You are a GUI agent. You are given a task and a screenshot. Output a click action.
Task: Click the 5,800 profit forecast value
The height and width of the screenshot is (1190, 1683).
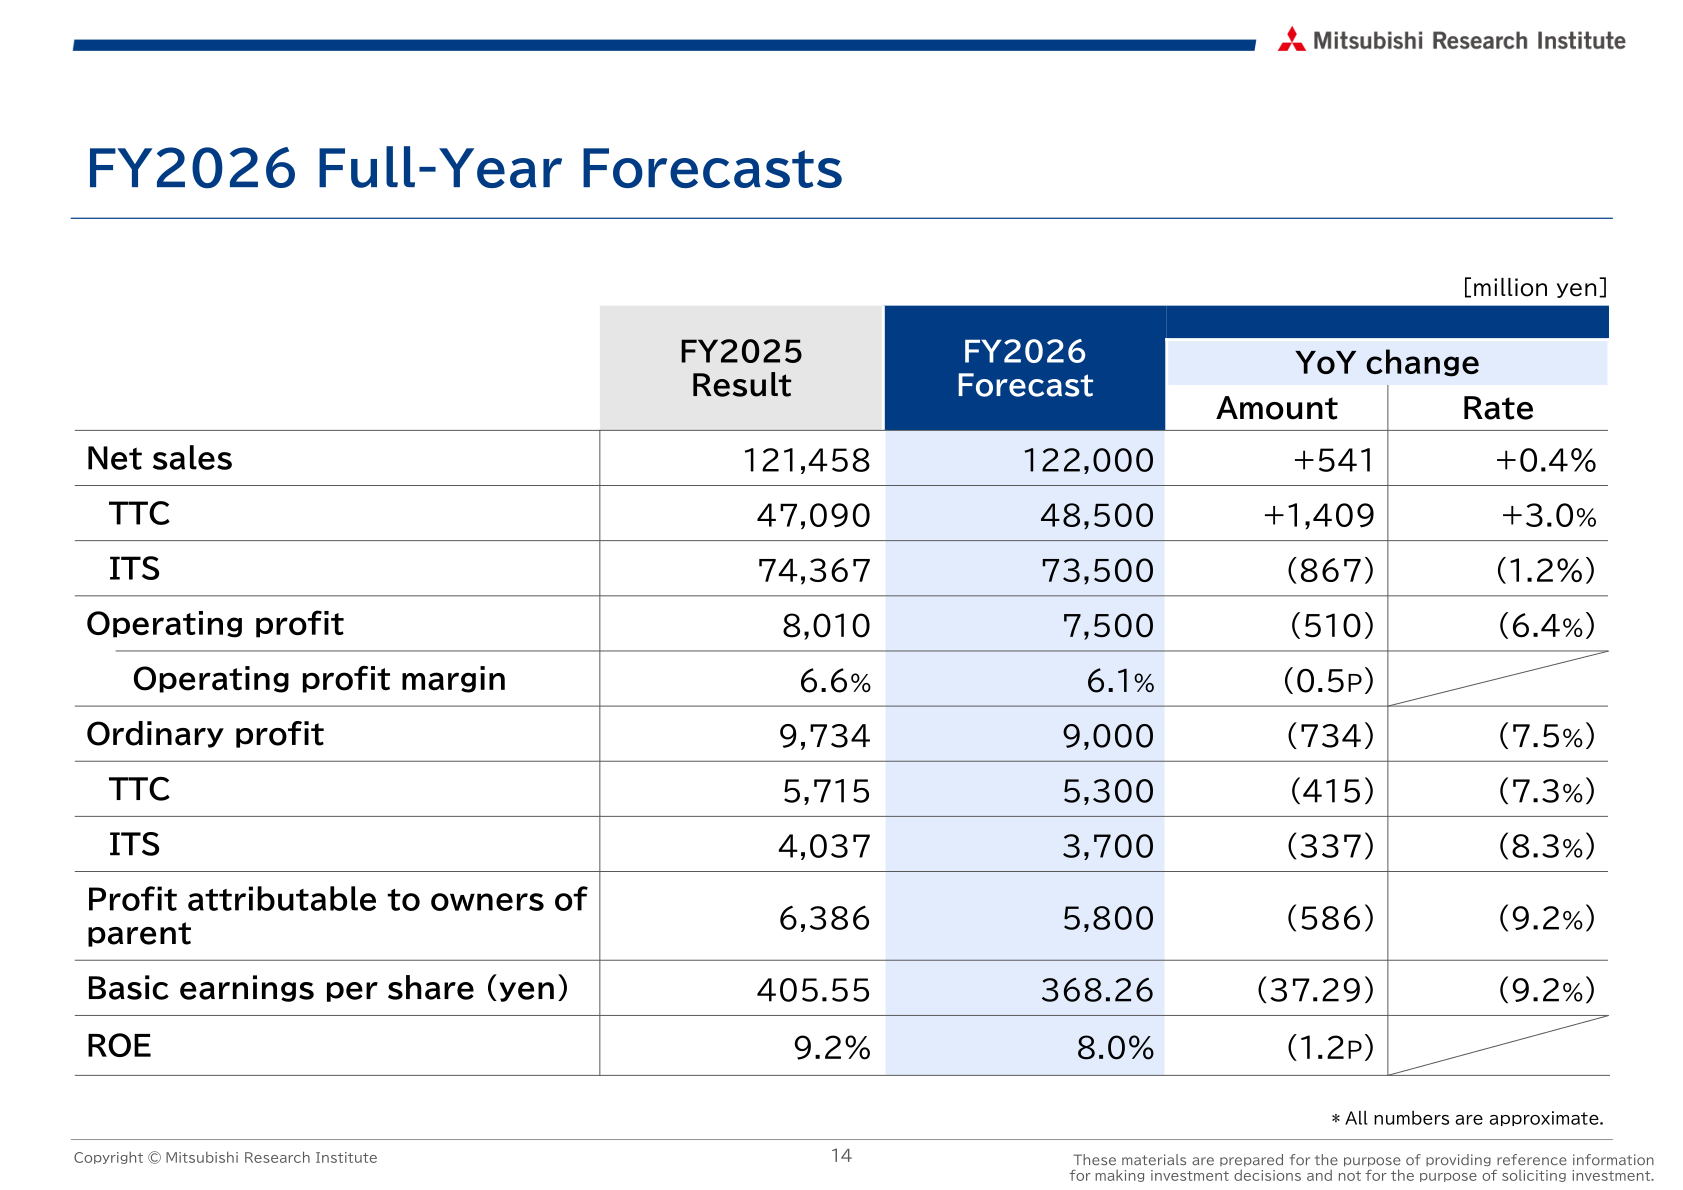1107,918
